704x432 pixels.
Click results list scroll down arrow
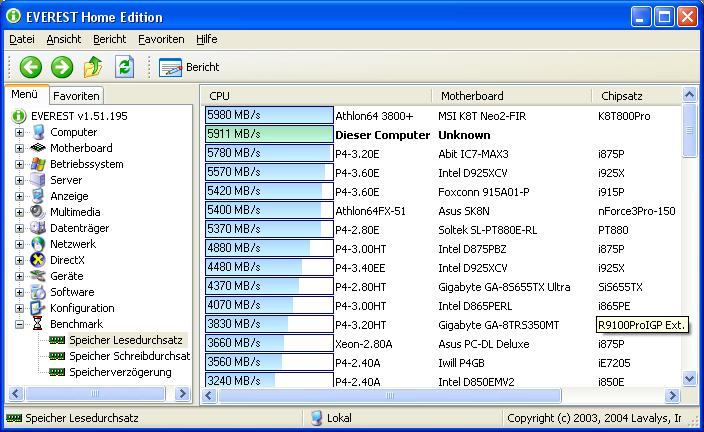pos(690,379)
